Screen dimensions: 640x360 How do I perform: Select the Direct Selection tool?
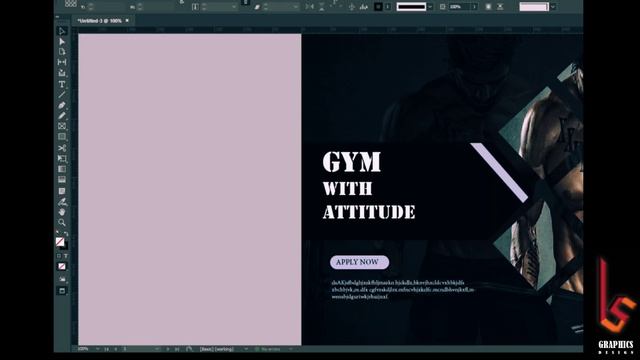click(x=62, y=42)
